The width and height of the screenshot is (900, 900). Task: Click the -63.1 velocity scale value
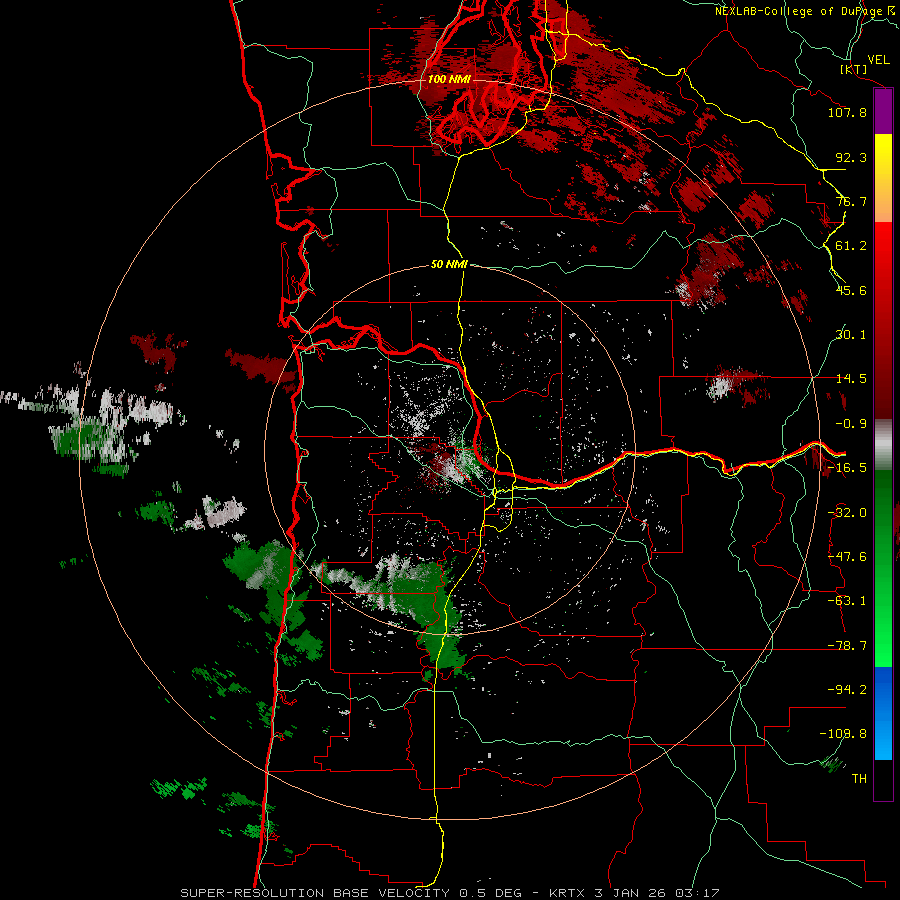pyautogui.click(x=847, y=601)
